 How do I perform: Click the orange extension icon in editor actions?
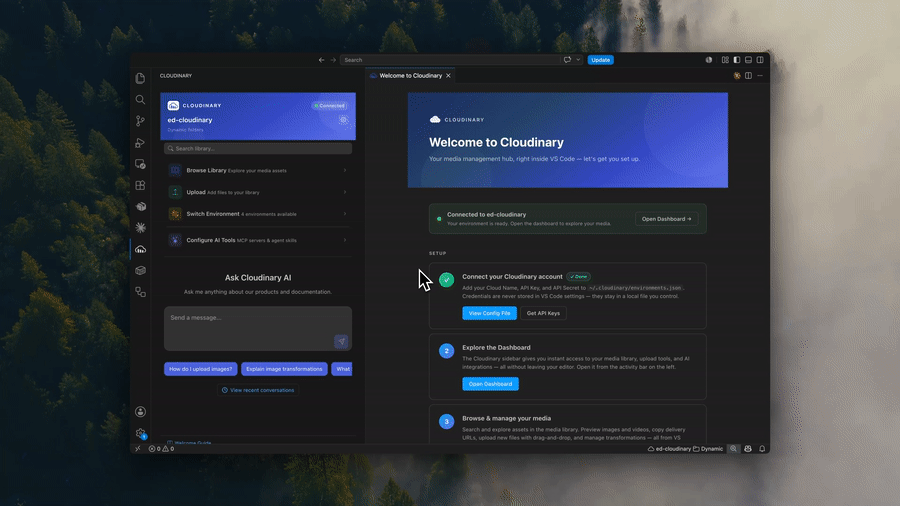(737, 76)
